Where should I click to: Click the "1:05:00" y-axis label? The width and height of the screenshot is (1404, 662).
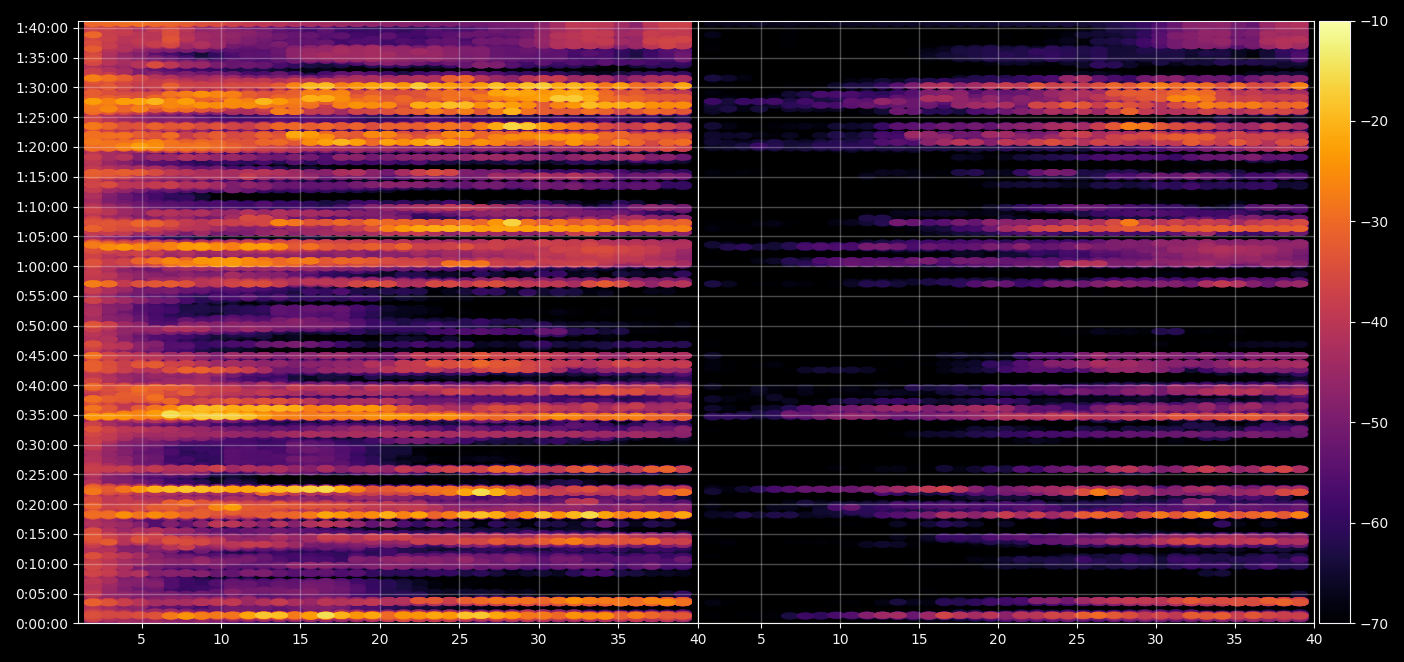42,237
